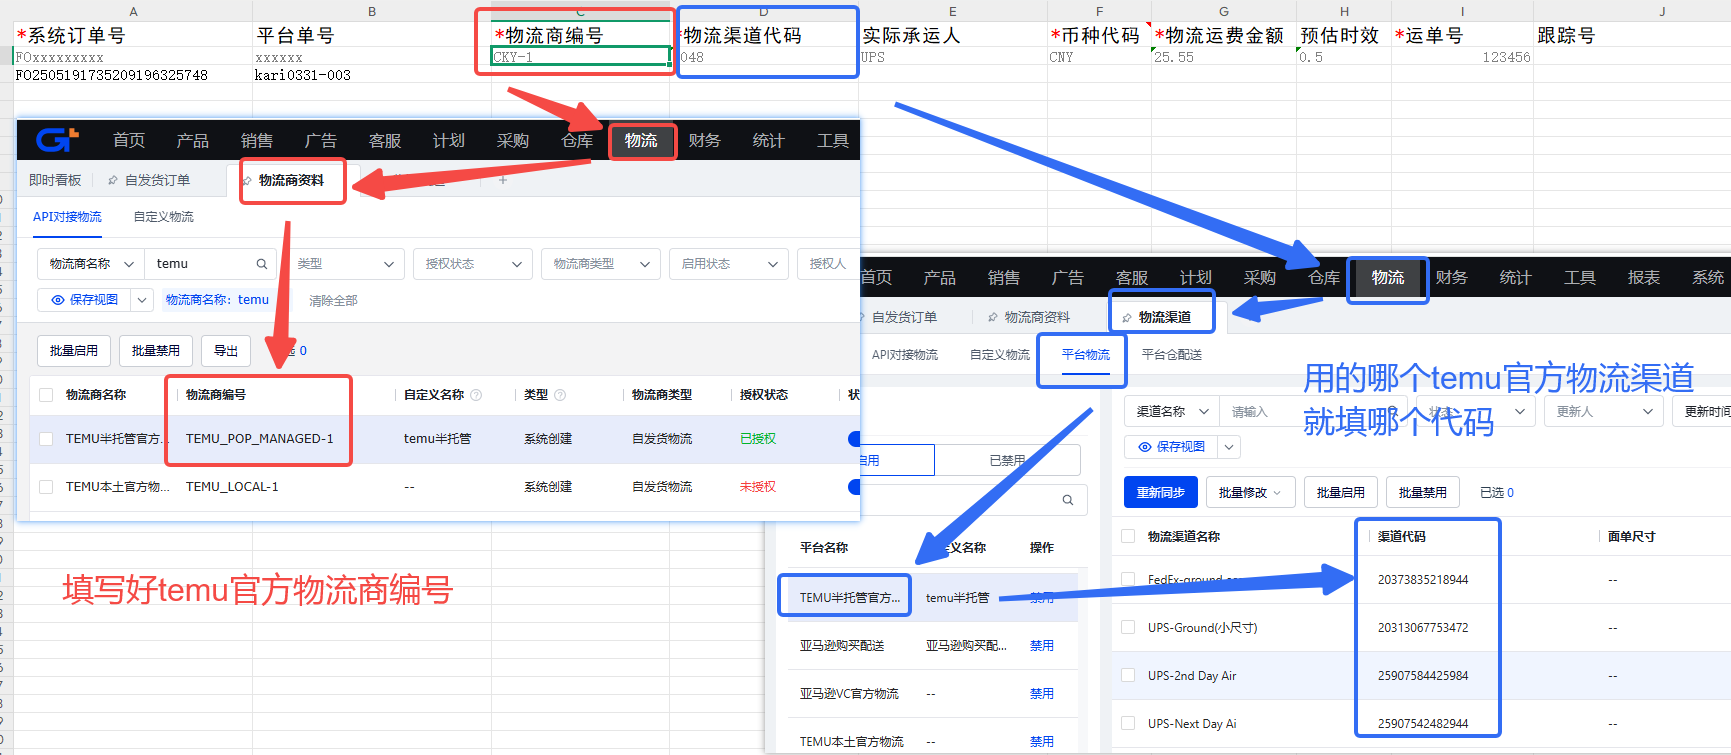1731x755 pixels.
Task: Open the 授权状态 filter dropdown
Action: (x=472, y=264)
